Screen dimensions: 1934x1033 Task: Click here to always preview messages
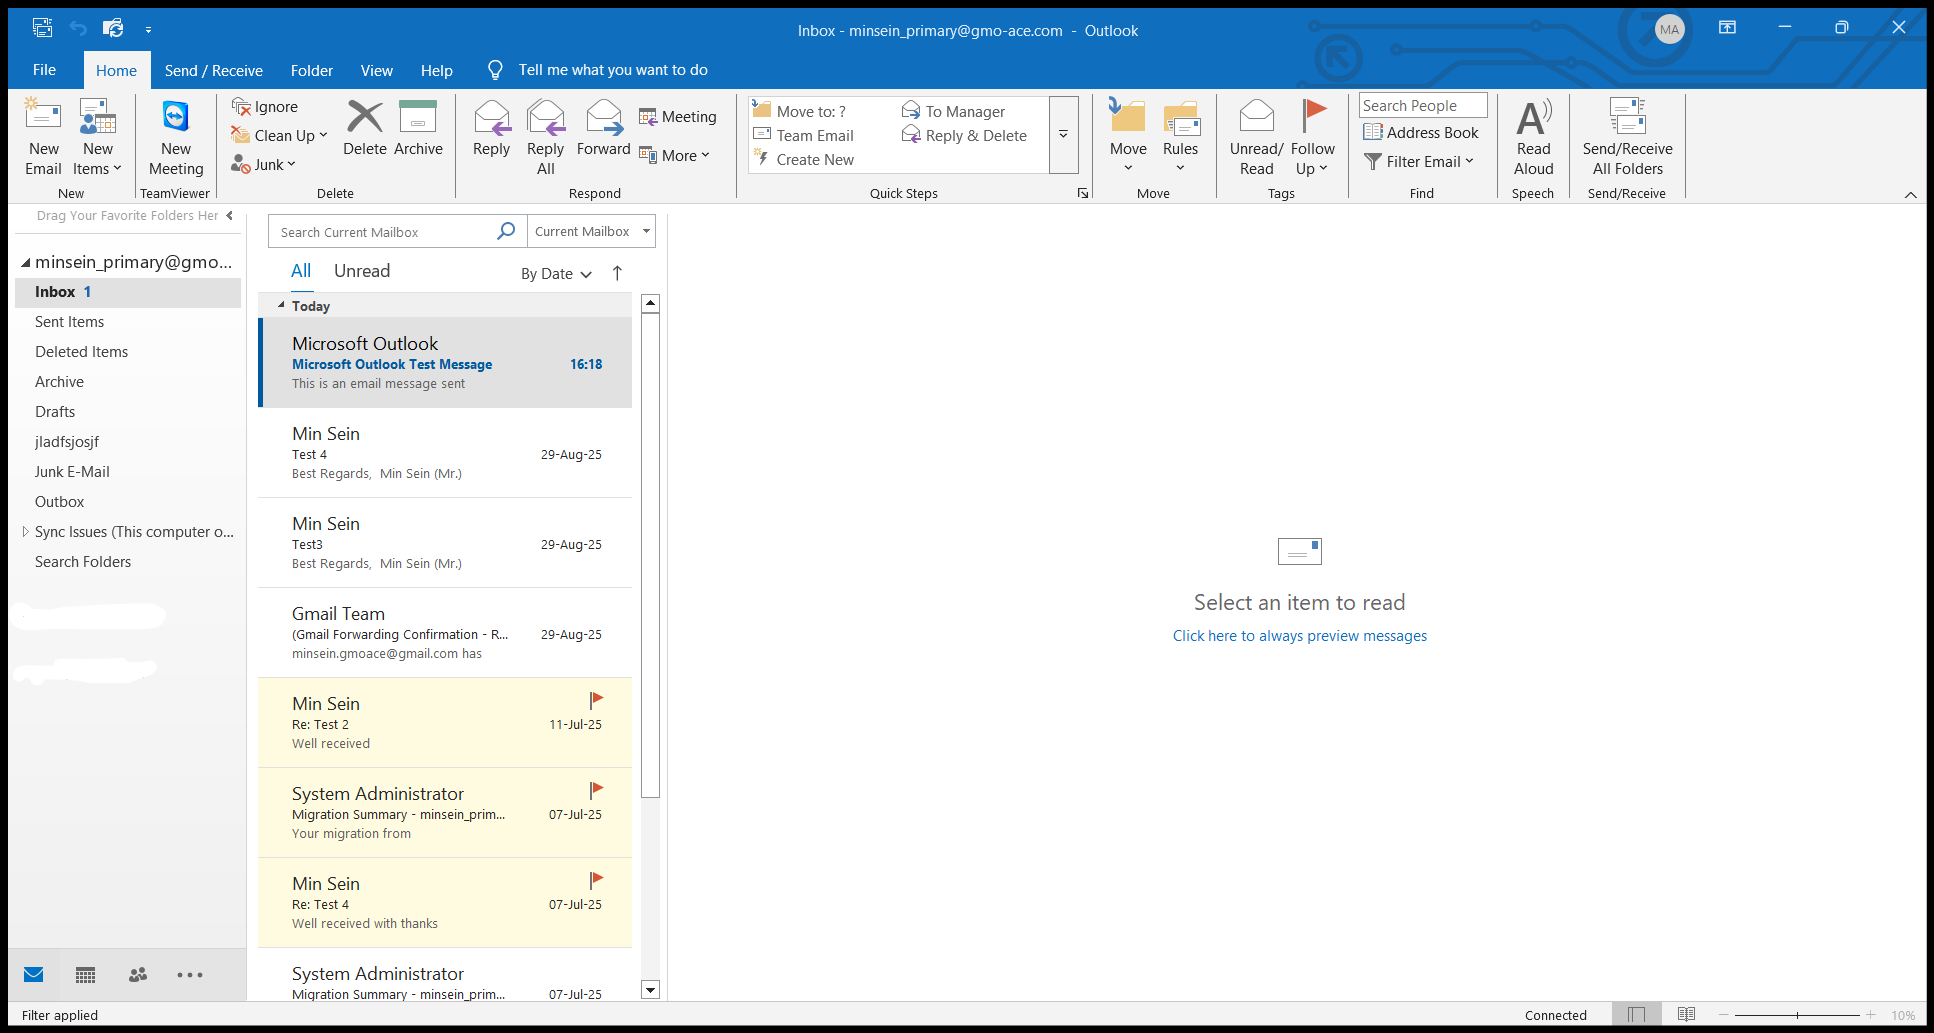tap(1299, 636)
